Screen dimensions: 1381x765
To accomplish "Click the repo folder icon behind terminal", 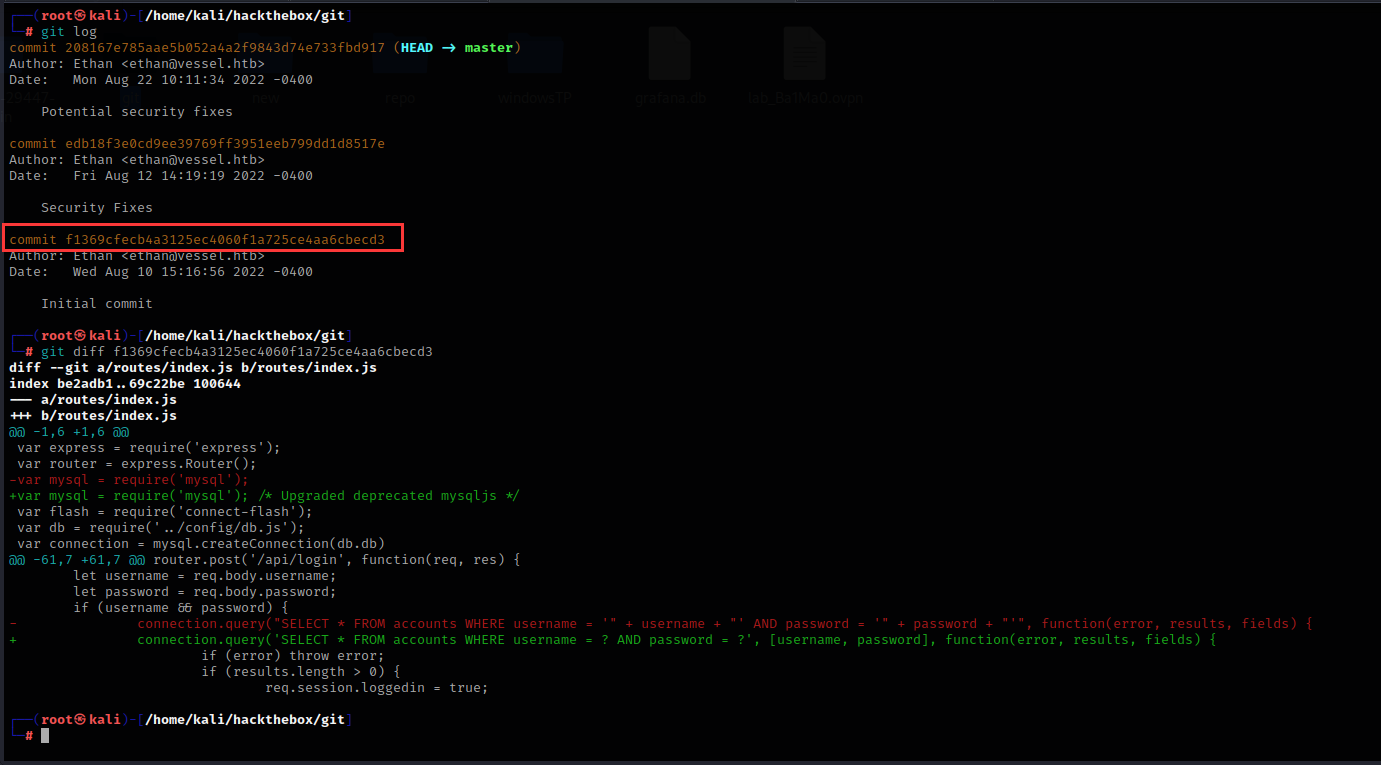I will pyautogui.click(x=399, y=53).
